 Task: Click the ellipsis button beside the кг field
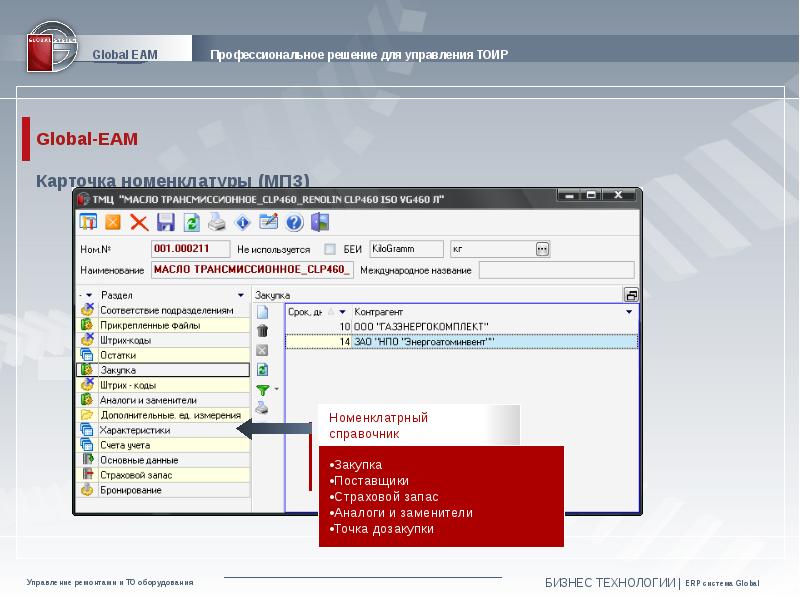[542, 248]
